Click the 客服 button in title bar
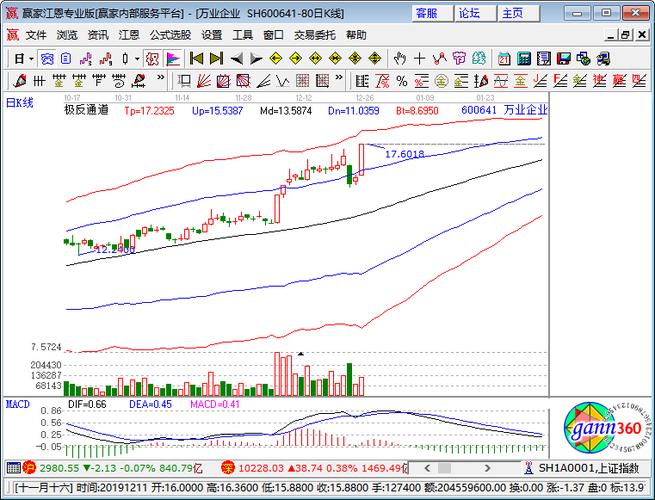Image resolution: width=655 pixels, height=500 pixels. pos(432,13)
